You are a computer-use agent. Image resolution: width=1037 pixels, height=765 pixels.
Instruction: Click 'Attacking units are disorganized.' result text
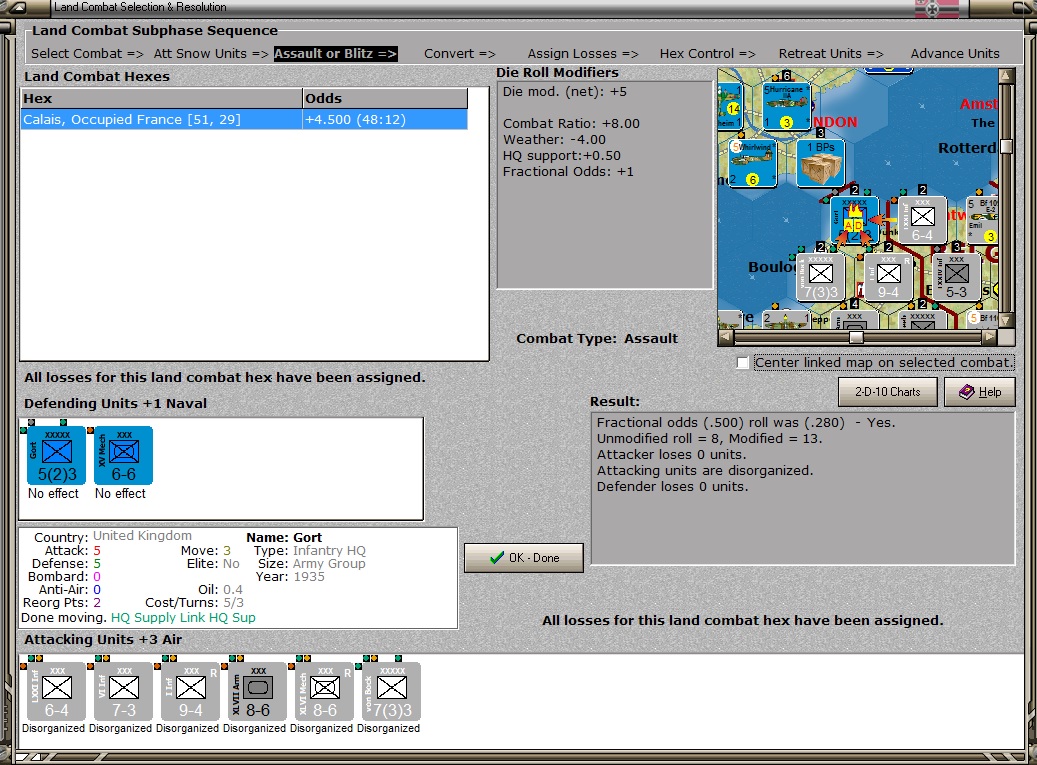click(x=704, y=471)
